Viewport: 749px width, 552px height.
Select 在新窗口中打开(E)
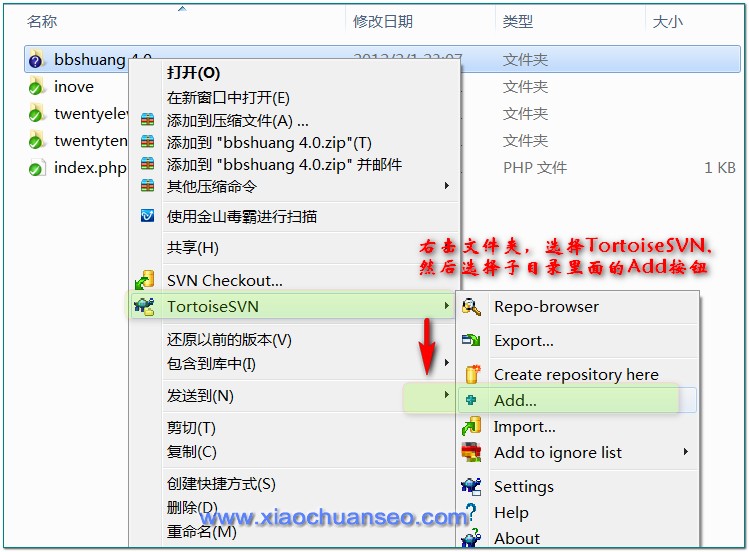228,98
